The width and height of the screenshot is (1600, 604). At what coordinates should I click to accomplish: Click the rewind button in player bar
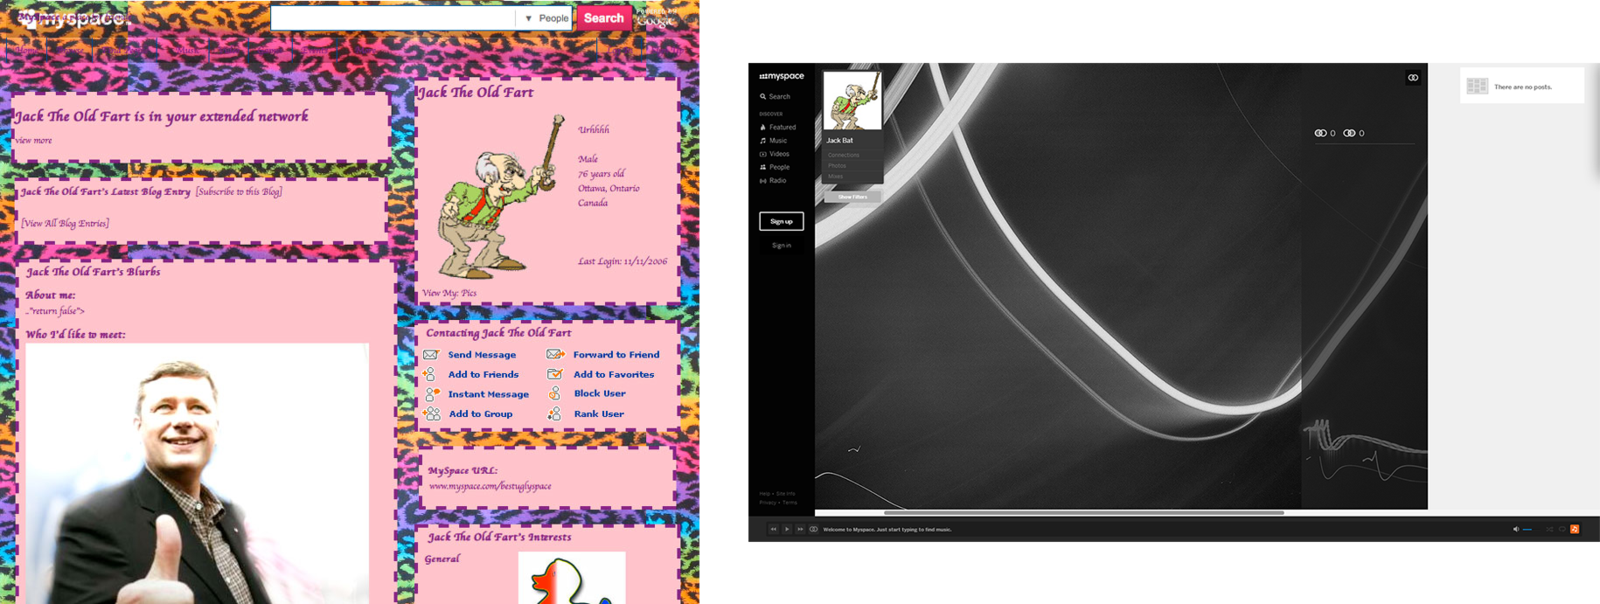[773, 529]
